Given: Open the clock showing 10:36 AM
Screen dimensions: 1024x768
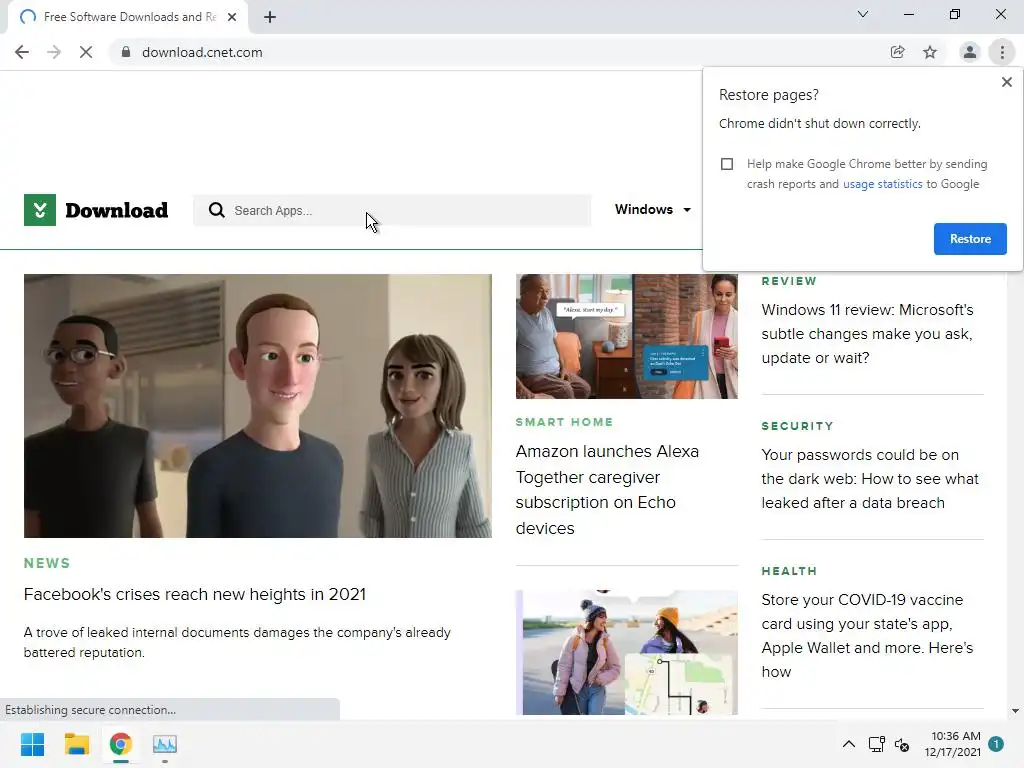Looking at the screenshot, I should pyautogui.click(x=953, y=744).
